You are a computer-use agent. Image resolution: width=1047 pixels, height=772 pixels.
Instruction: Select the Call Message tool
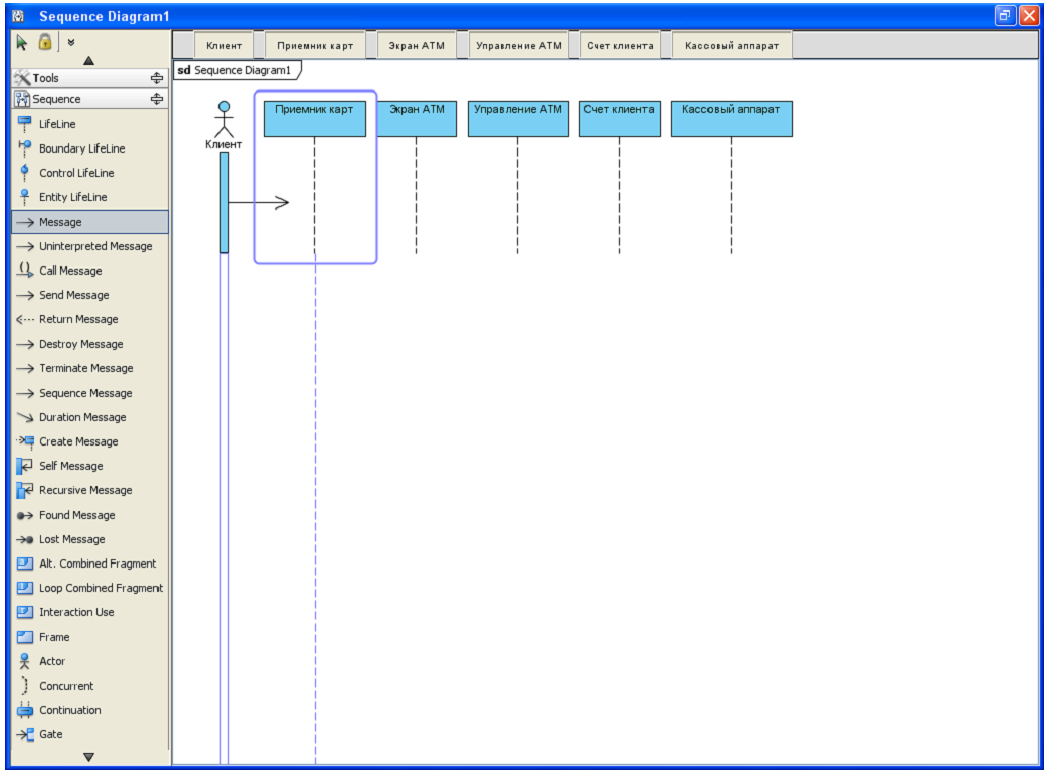pyautogui.click(x=90, y=270)
